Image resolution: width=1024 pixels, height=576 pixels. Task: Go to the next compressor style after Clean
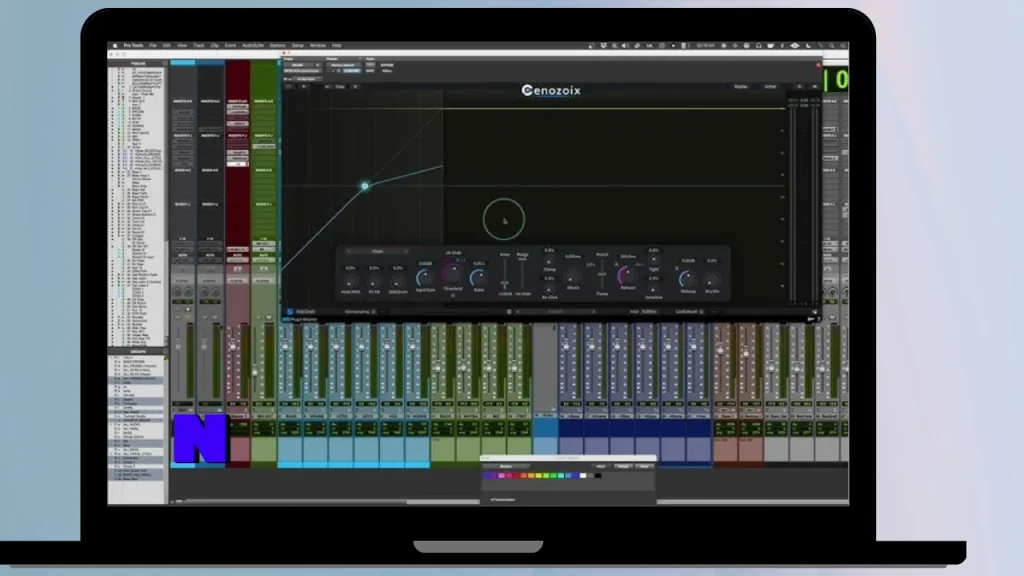(406, 251)
